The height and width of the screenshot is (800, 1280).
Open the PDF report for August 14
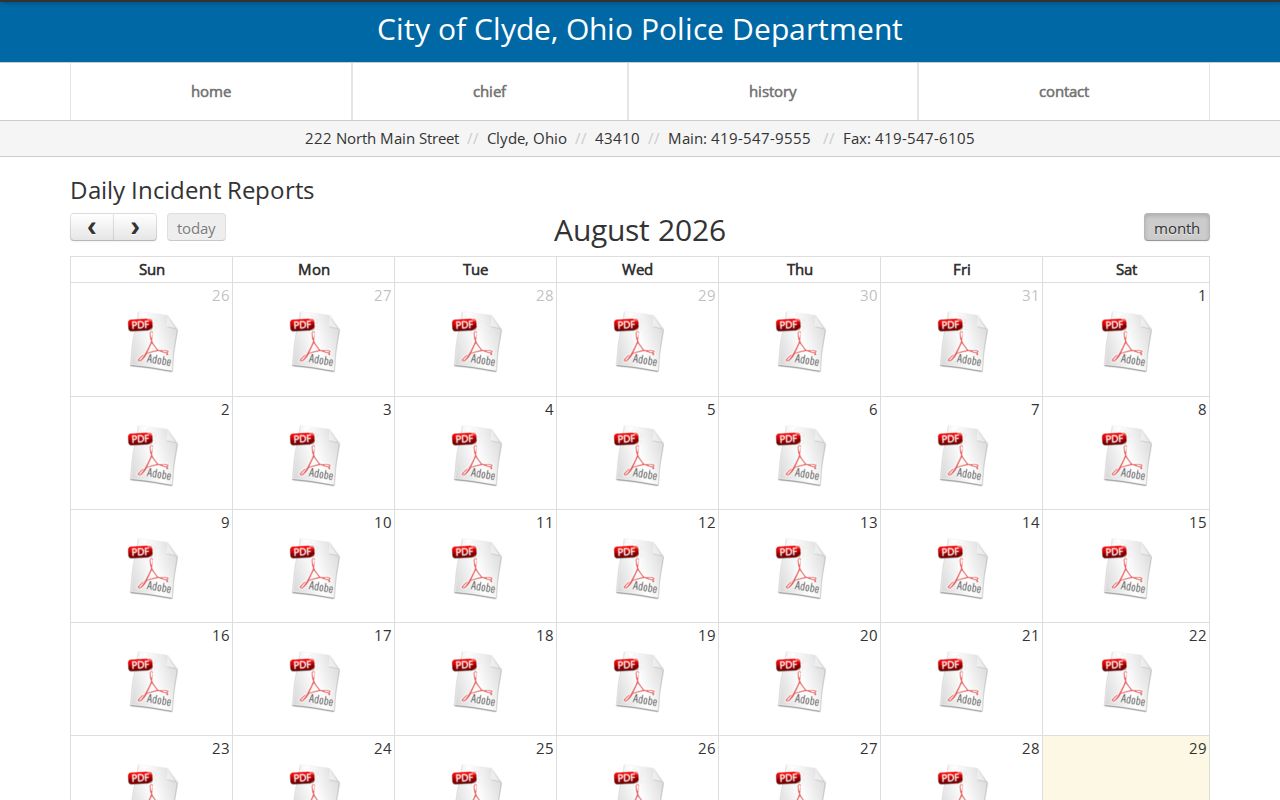coord(962,569)
